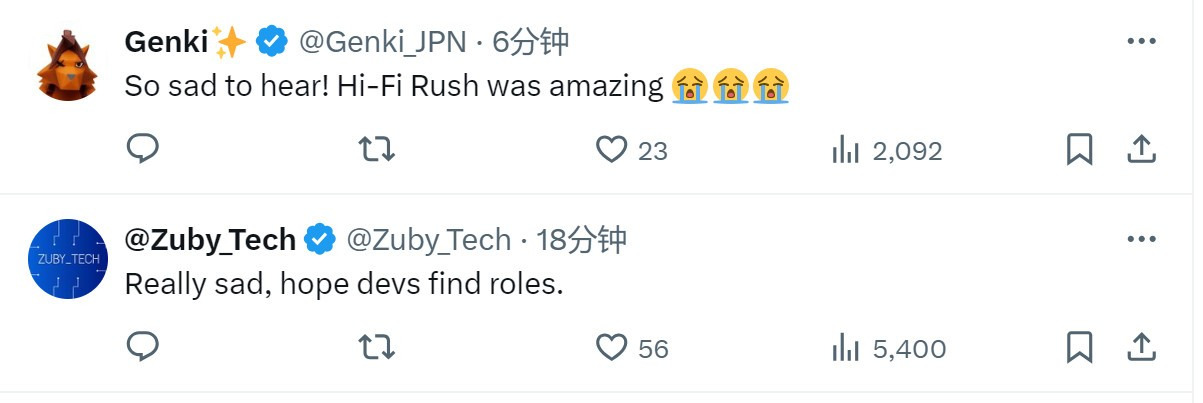Viewport: 1203px width, 403px height.
Task: Bookmark Genki's Hi-Fi Rush tweet
Action: [1079, 150]
